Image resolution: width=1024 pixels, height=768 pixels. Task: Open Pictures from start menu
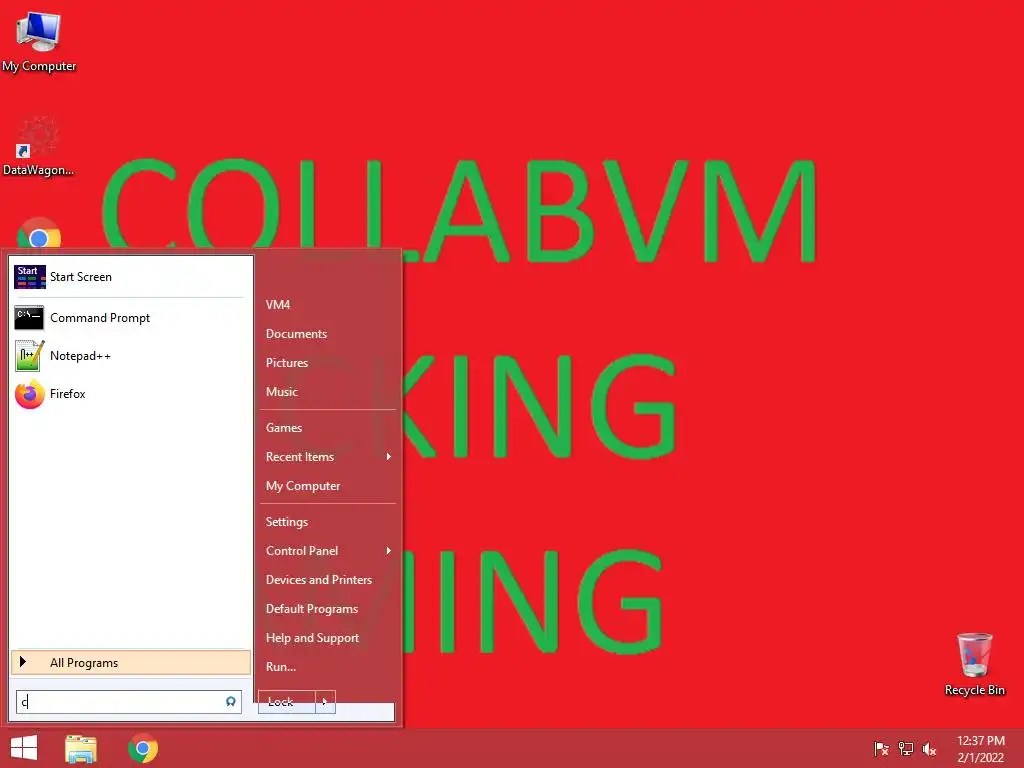287,362
